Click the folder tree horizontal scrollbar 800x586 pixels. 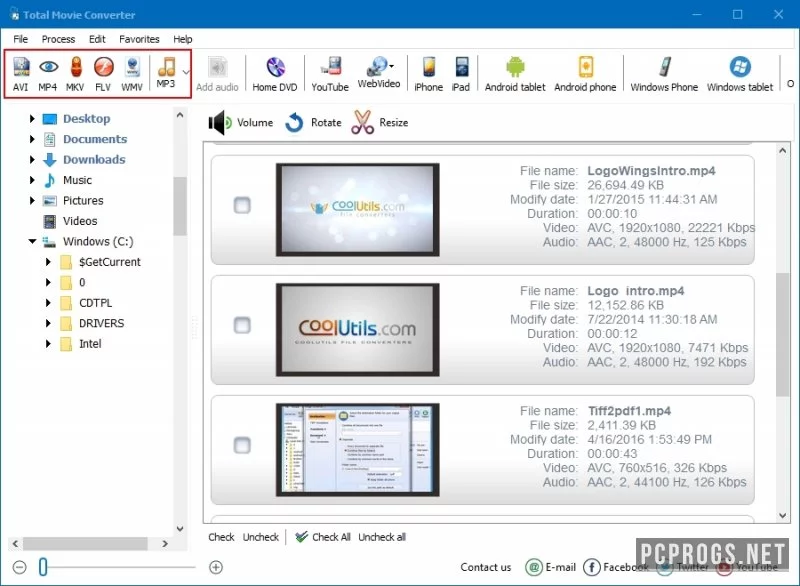[x=85, y=544]
